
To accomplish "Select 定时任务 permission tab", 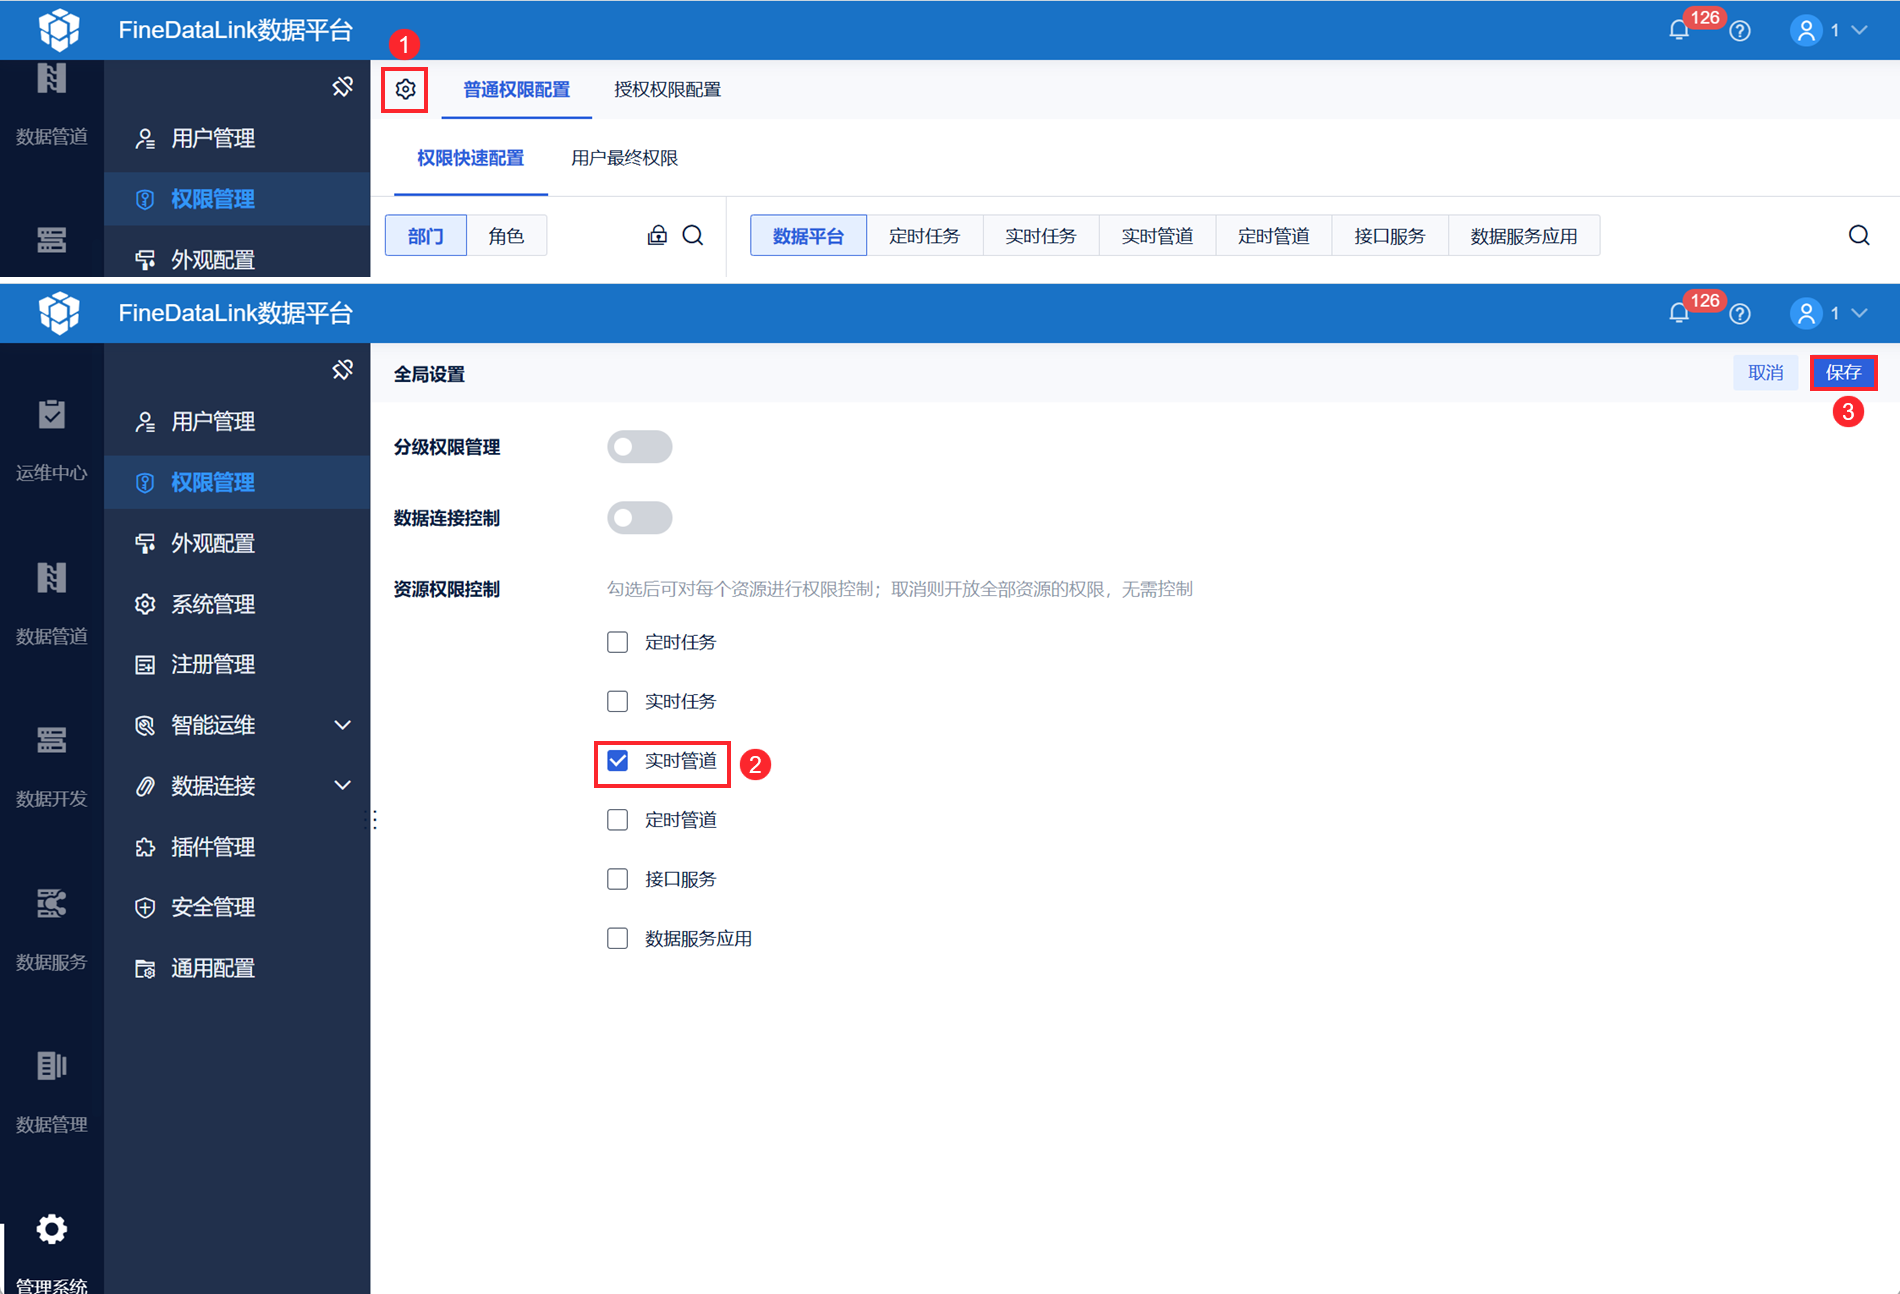I will coord(925,236).
